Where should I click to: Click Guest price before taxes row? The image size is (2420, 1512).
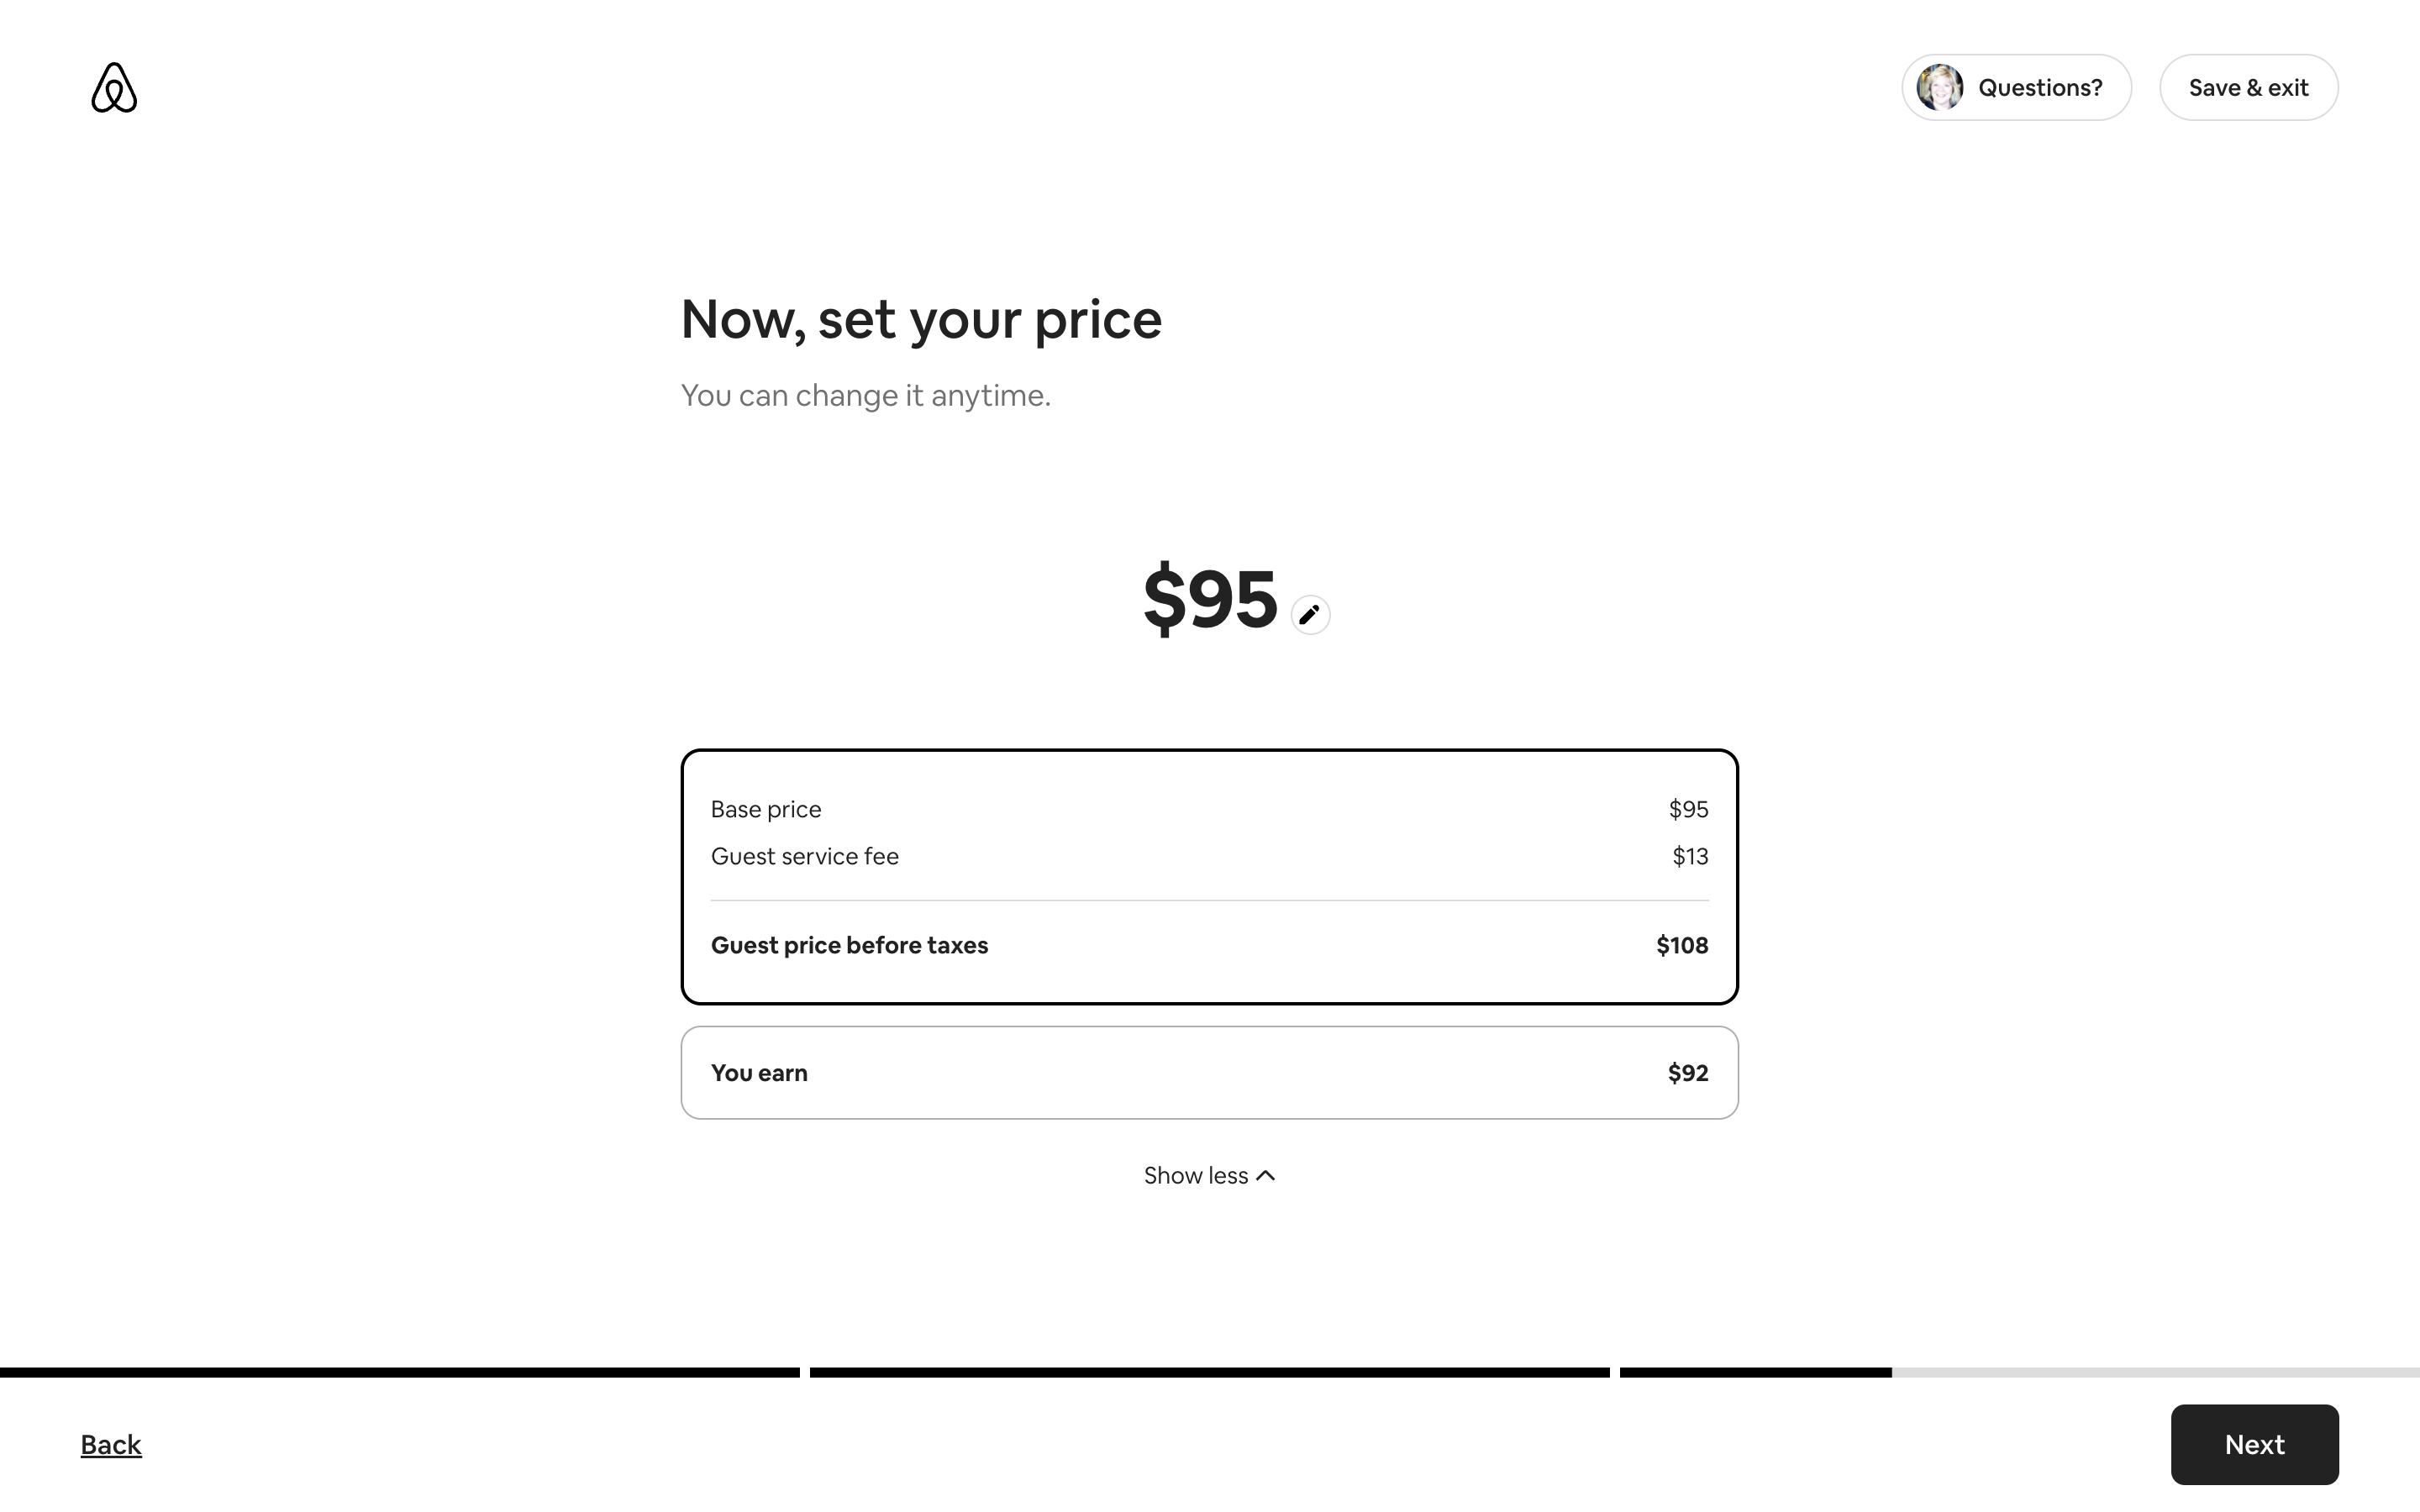coord(1210,945)
